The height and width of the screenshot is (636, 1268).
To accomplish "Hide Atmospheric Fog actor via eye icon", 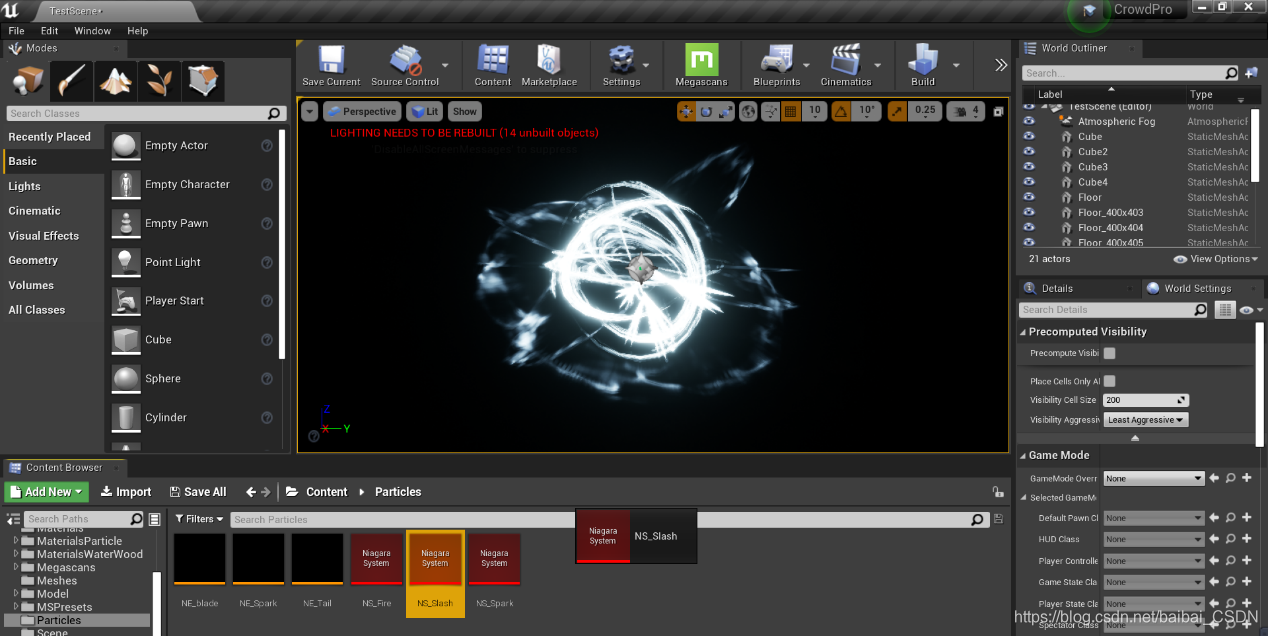I will [1028, 121].
